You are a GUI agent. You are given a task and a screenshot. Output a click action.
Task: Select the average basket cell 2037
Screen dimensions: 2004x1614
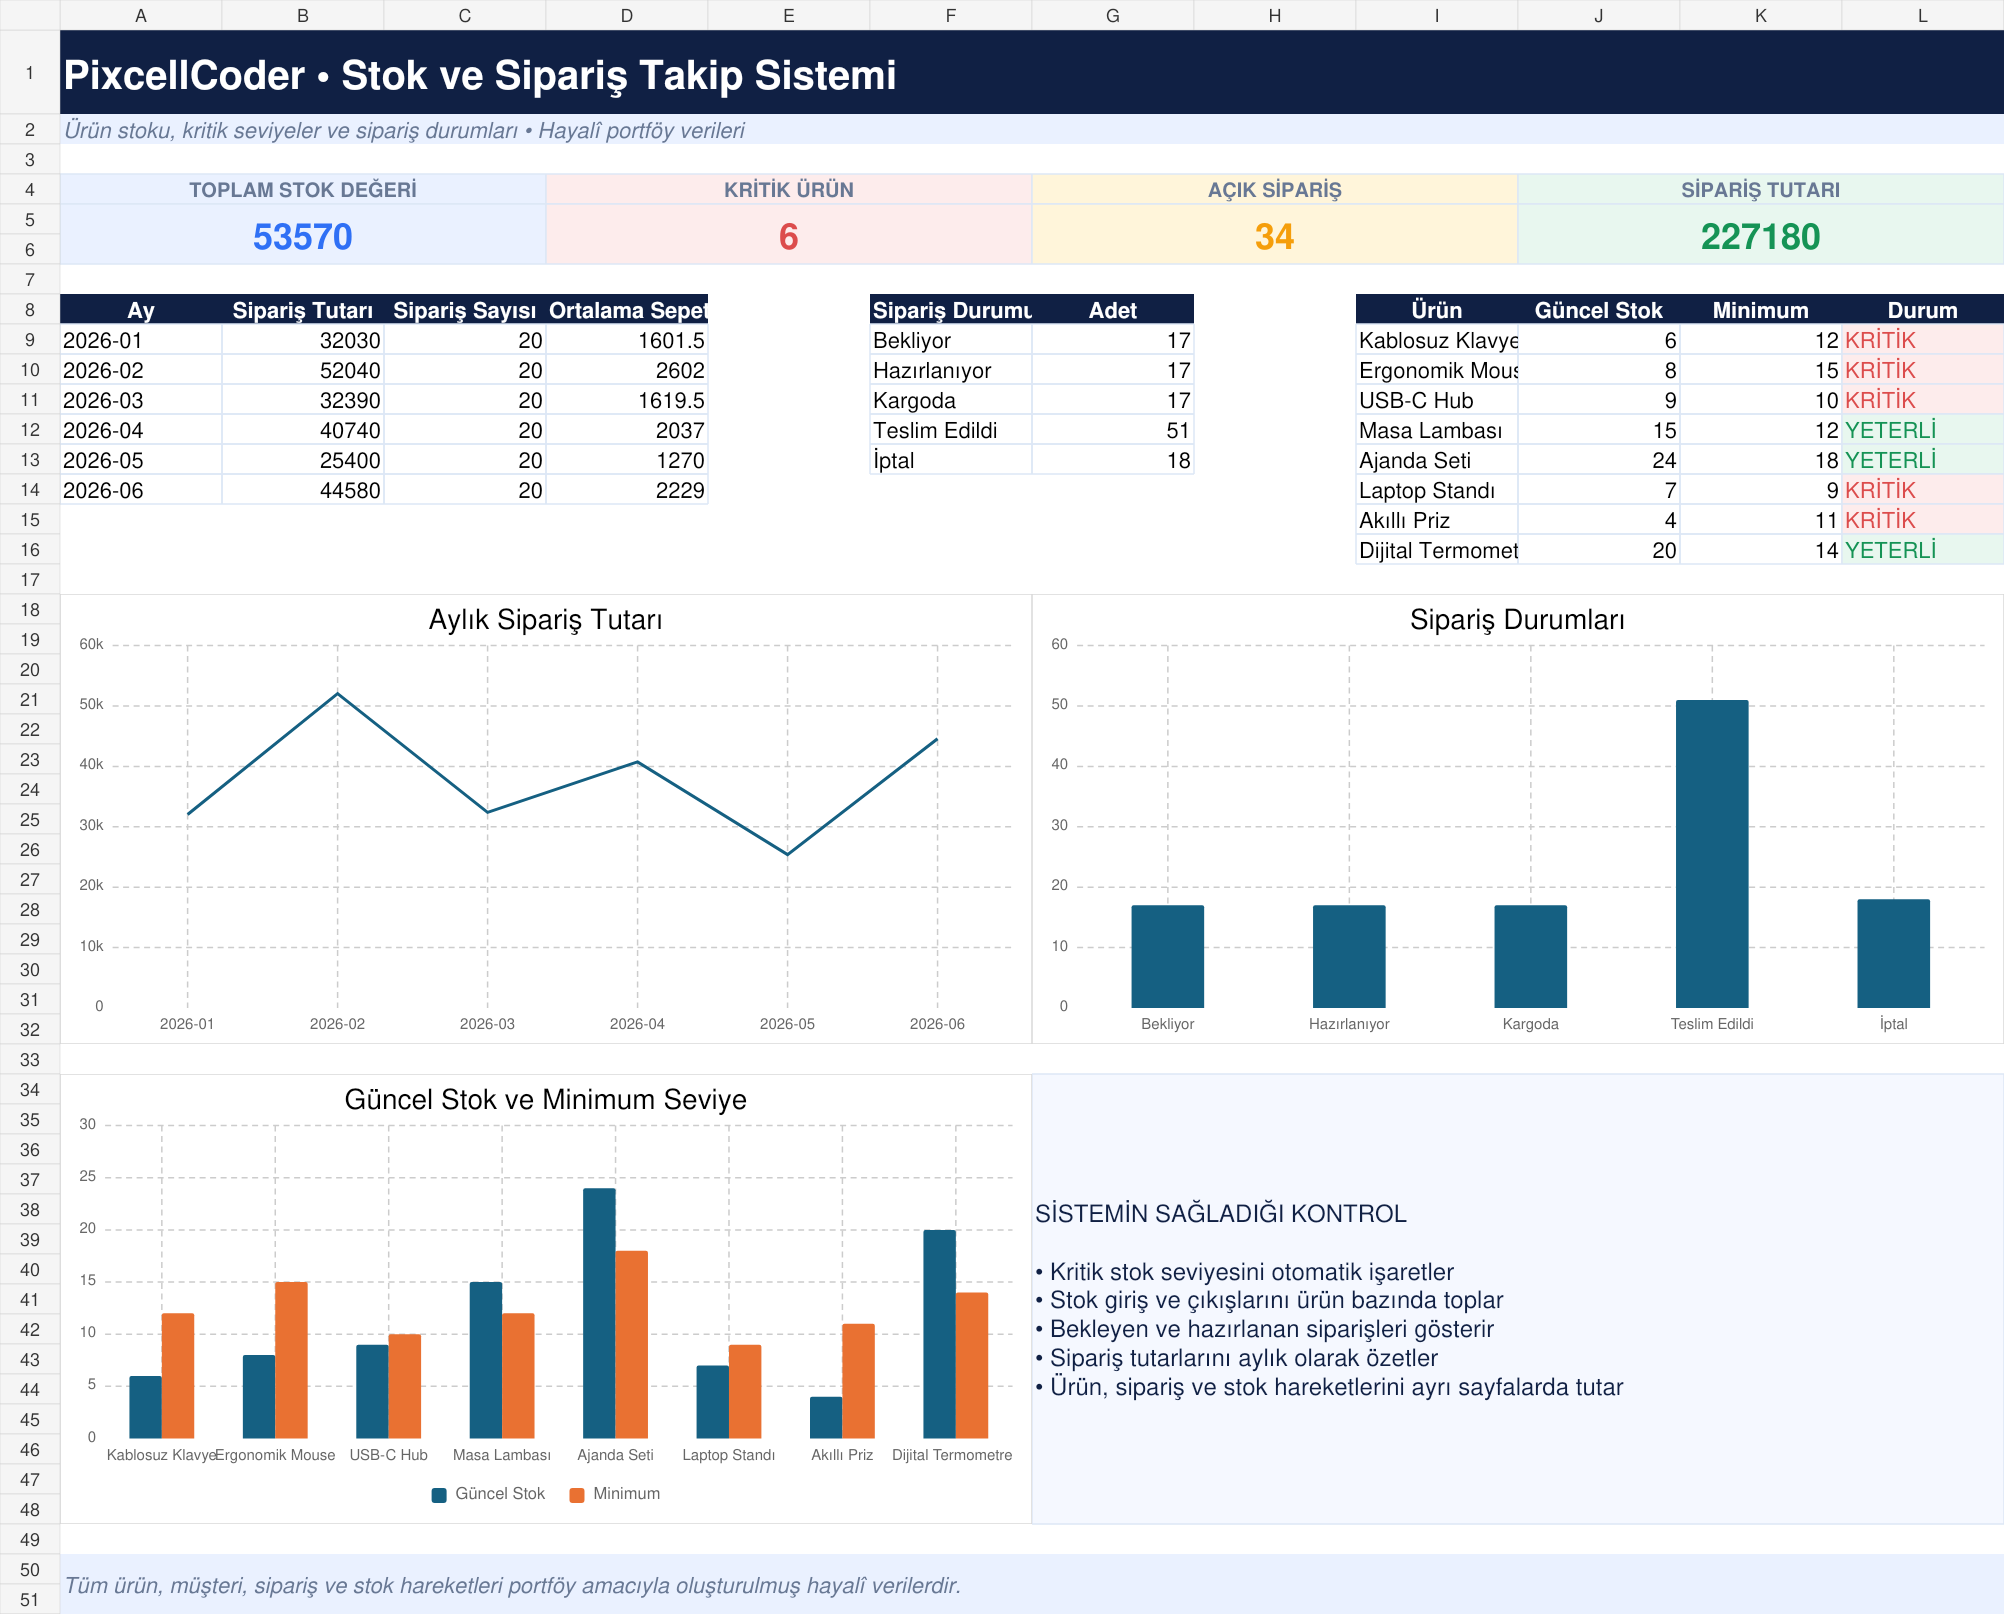click(627, 430)
